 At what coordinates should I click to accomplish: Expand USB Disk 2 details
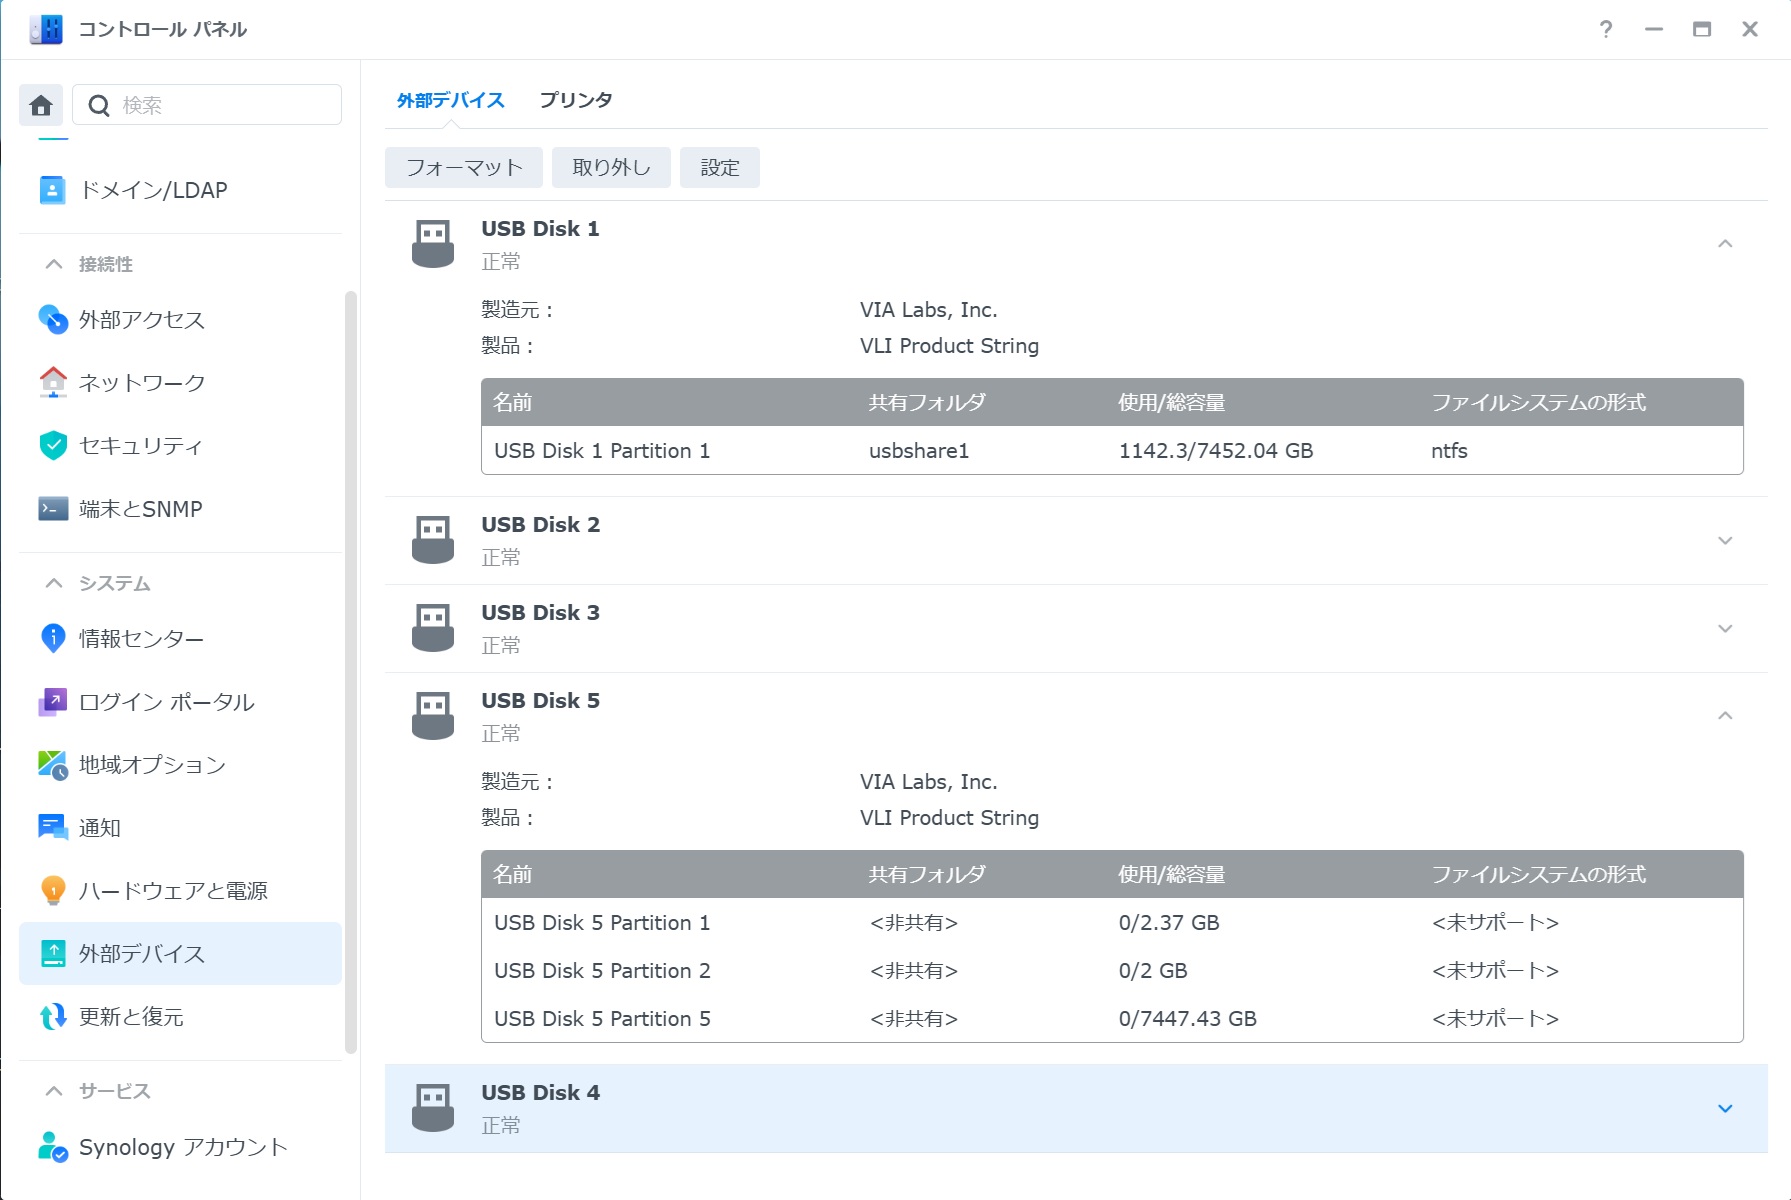1725,540
